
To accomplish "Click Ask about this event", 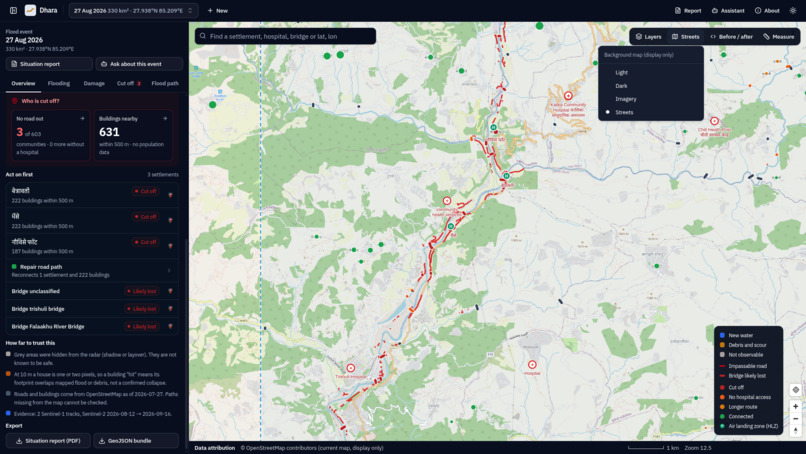I will (139, 64).
